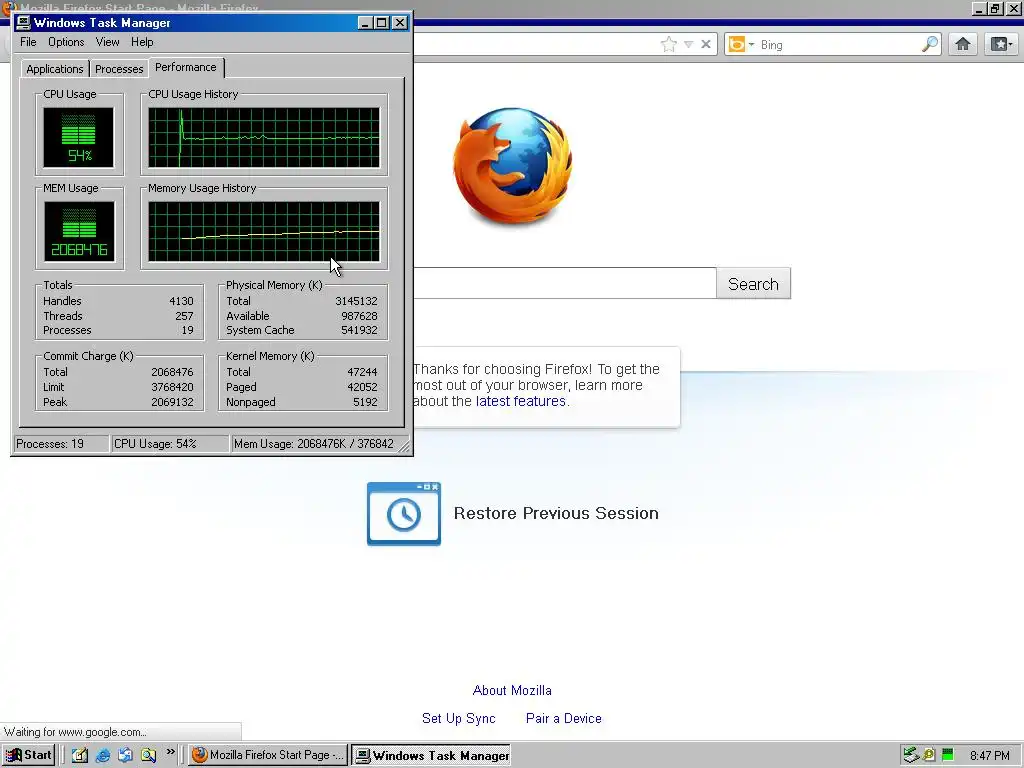Click the Threads value 257
This screenshot has width=1024, height=768.
(x=184, y=315)
